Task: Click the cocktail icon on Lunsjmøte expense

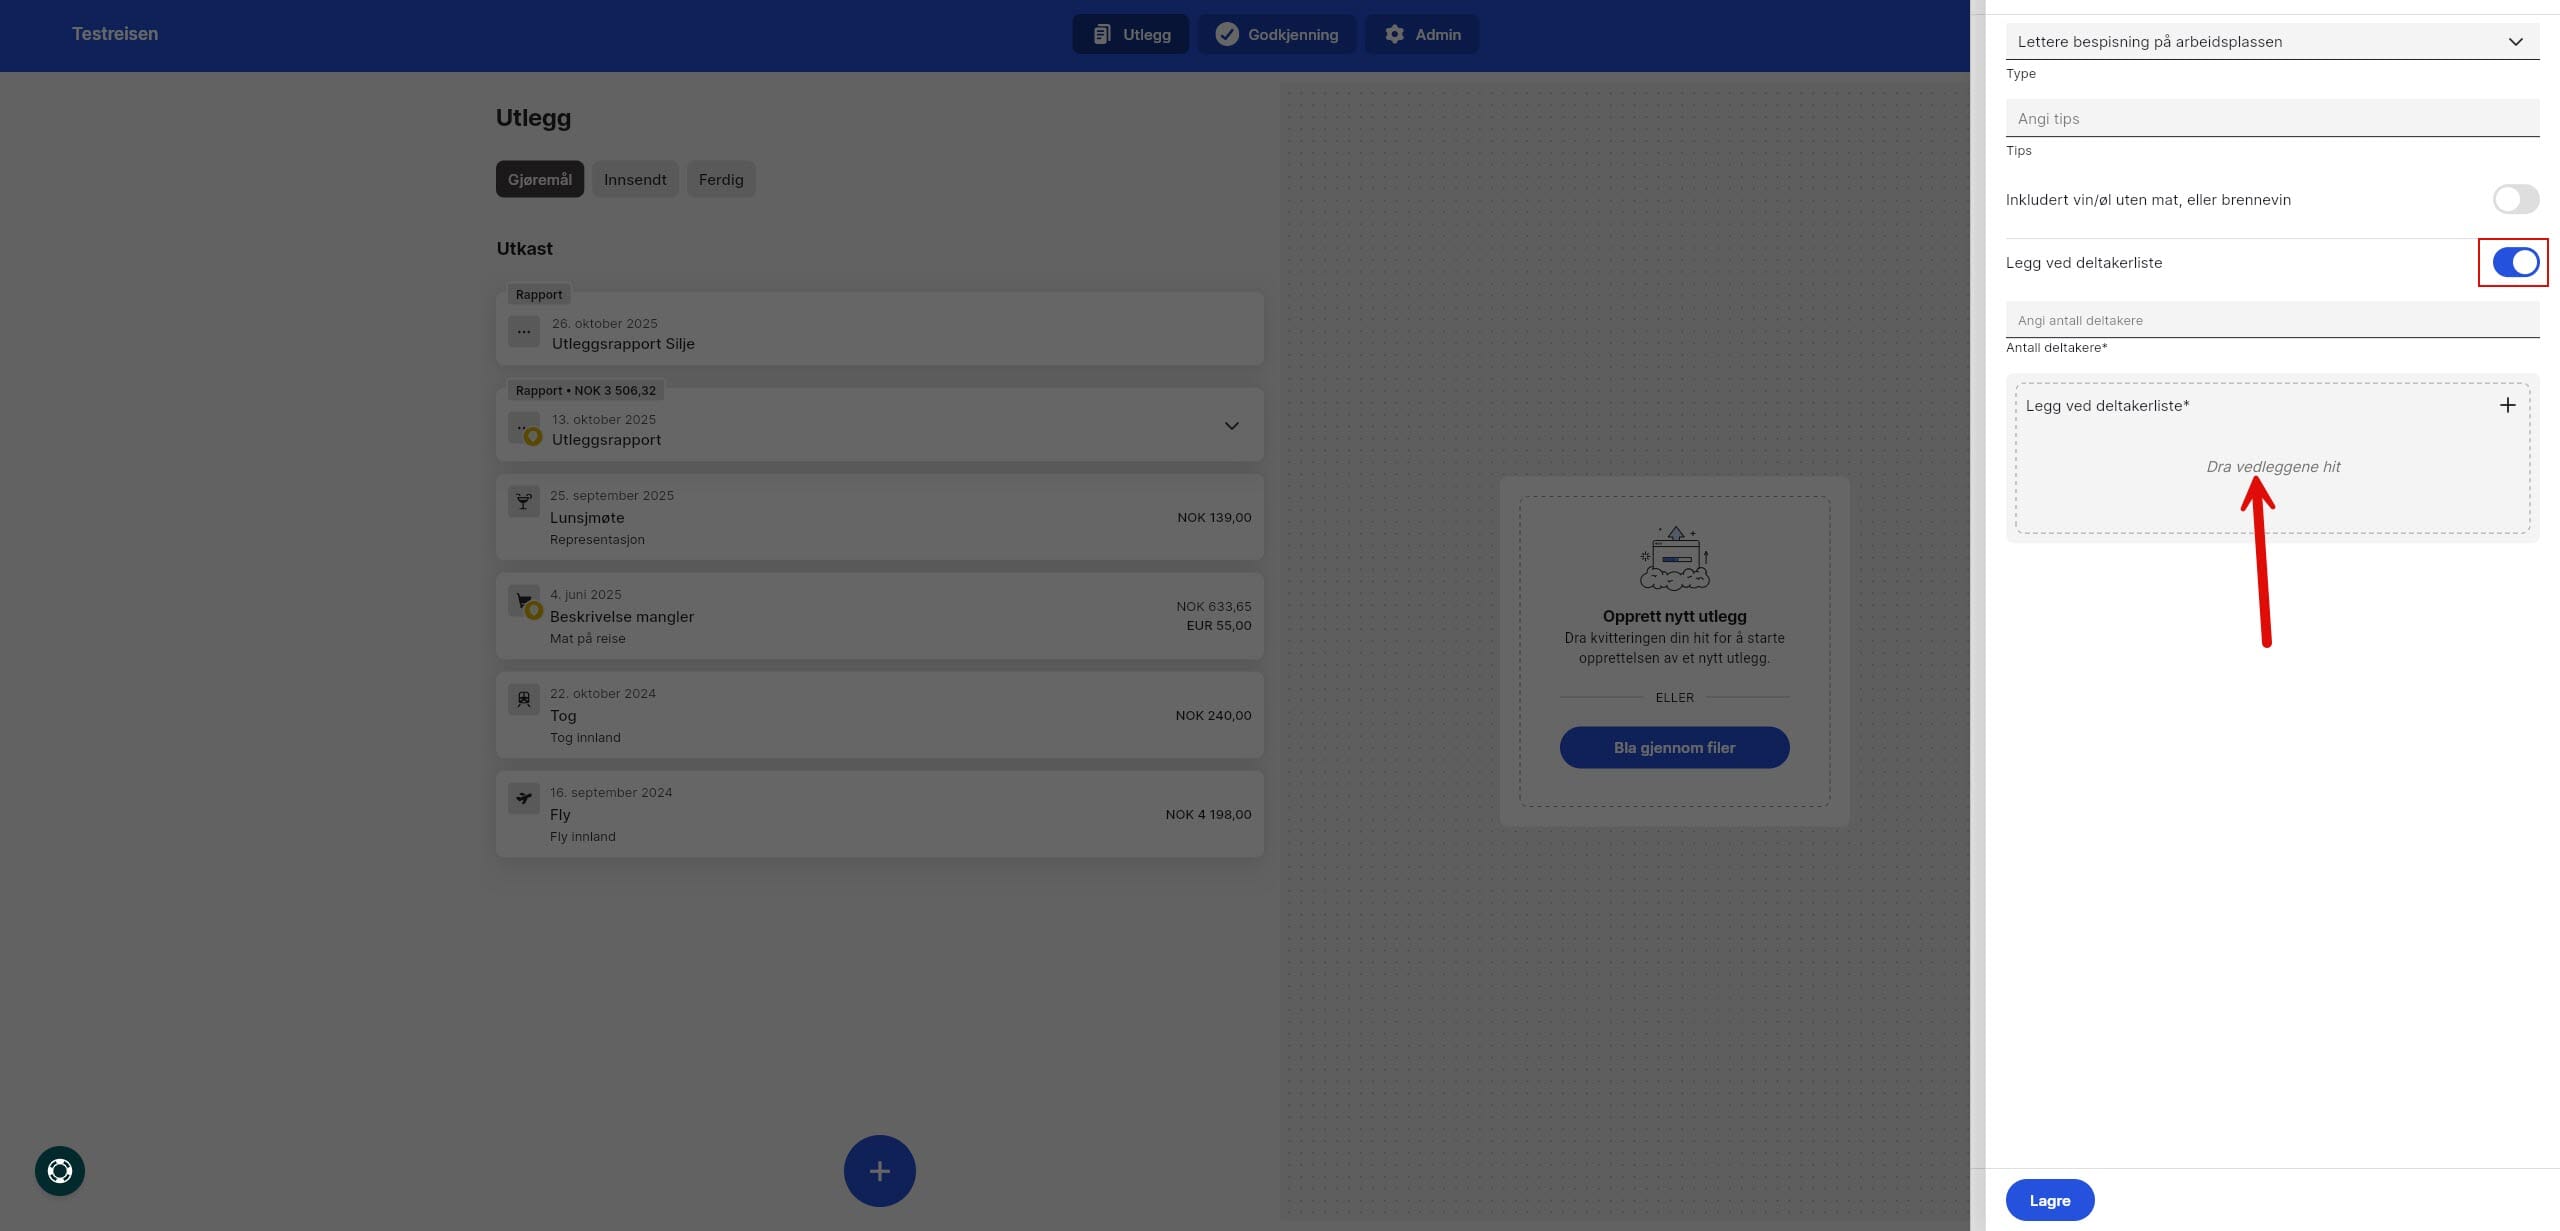Action: (x=523, y=501)
